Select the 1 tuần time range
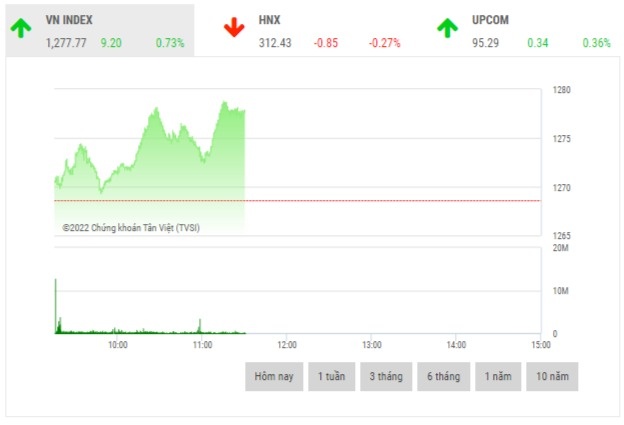Viewport: 624px width, 425px height. 331,376
